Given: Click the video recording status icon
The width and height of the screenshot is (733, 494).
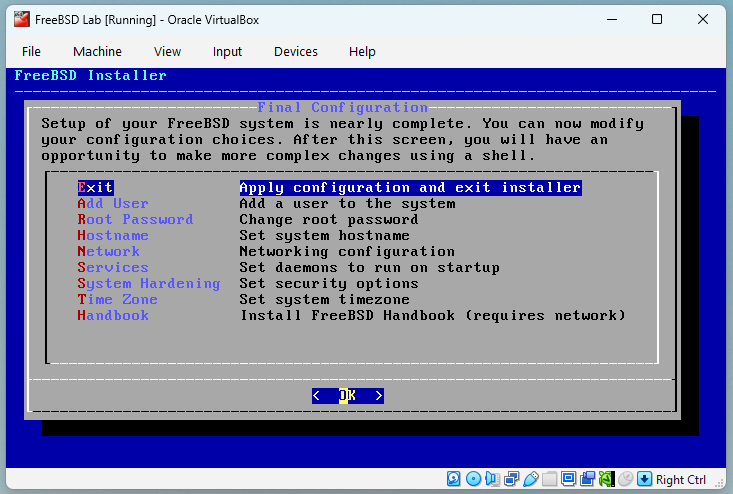Looking at the screenshot, I should pyautogui.click(x=588, y=479).
